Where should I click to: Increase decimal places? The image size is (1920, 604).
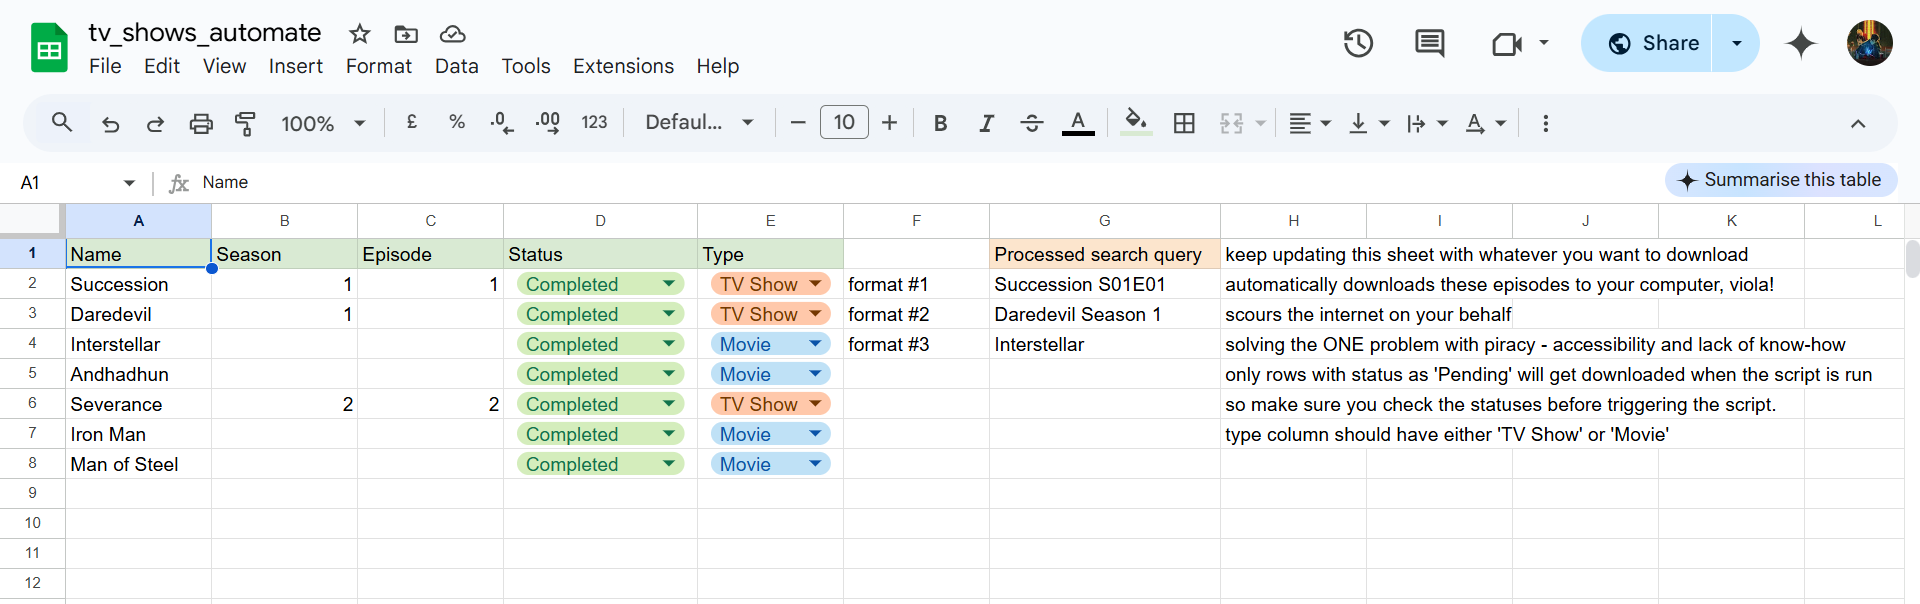[x=548, y=123]
